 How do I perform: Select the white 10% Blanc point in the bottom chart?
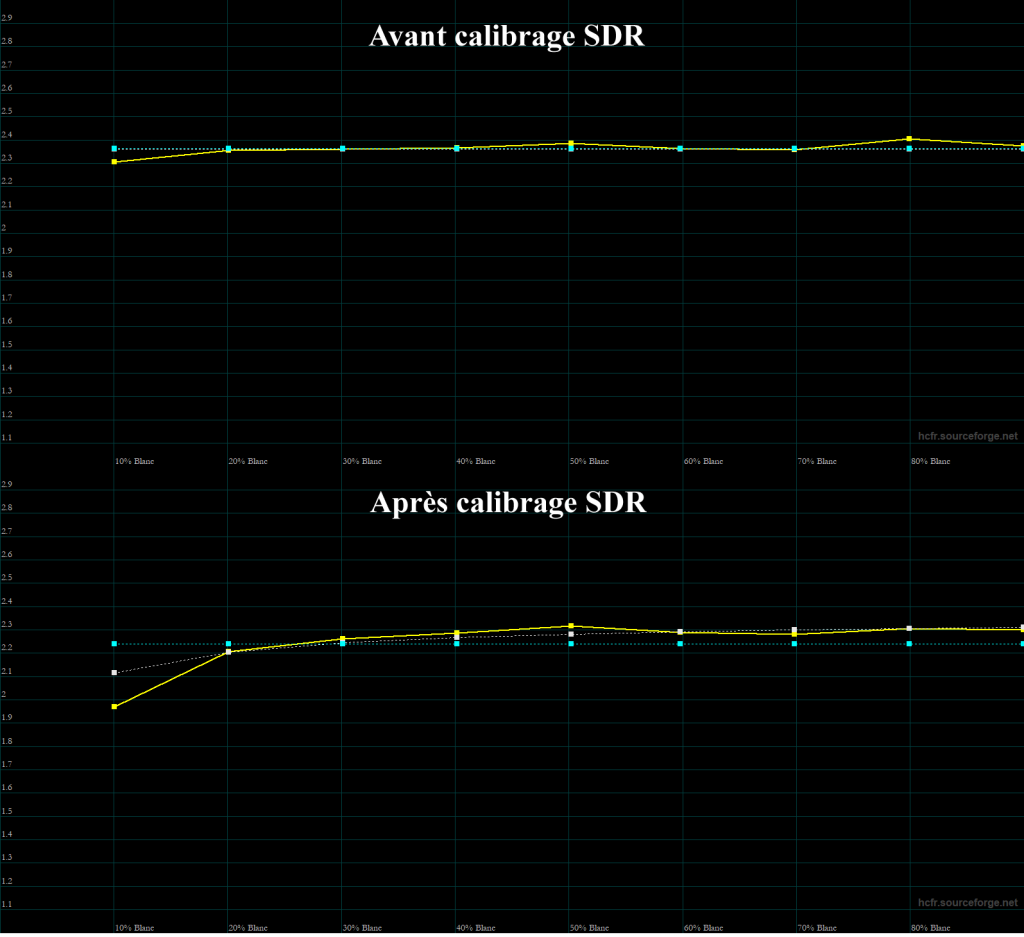(115, 673)
